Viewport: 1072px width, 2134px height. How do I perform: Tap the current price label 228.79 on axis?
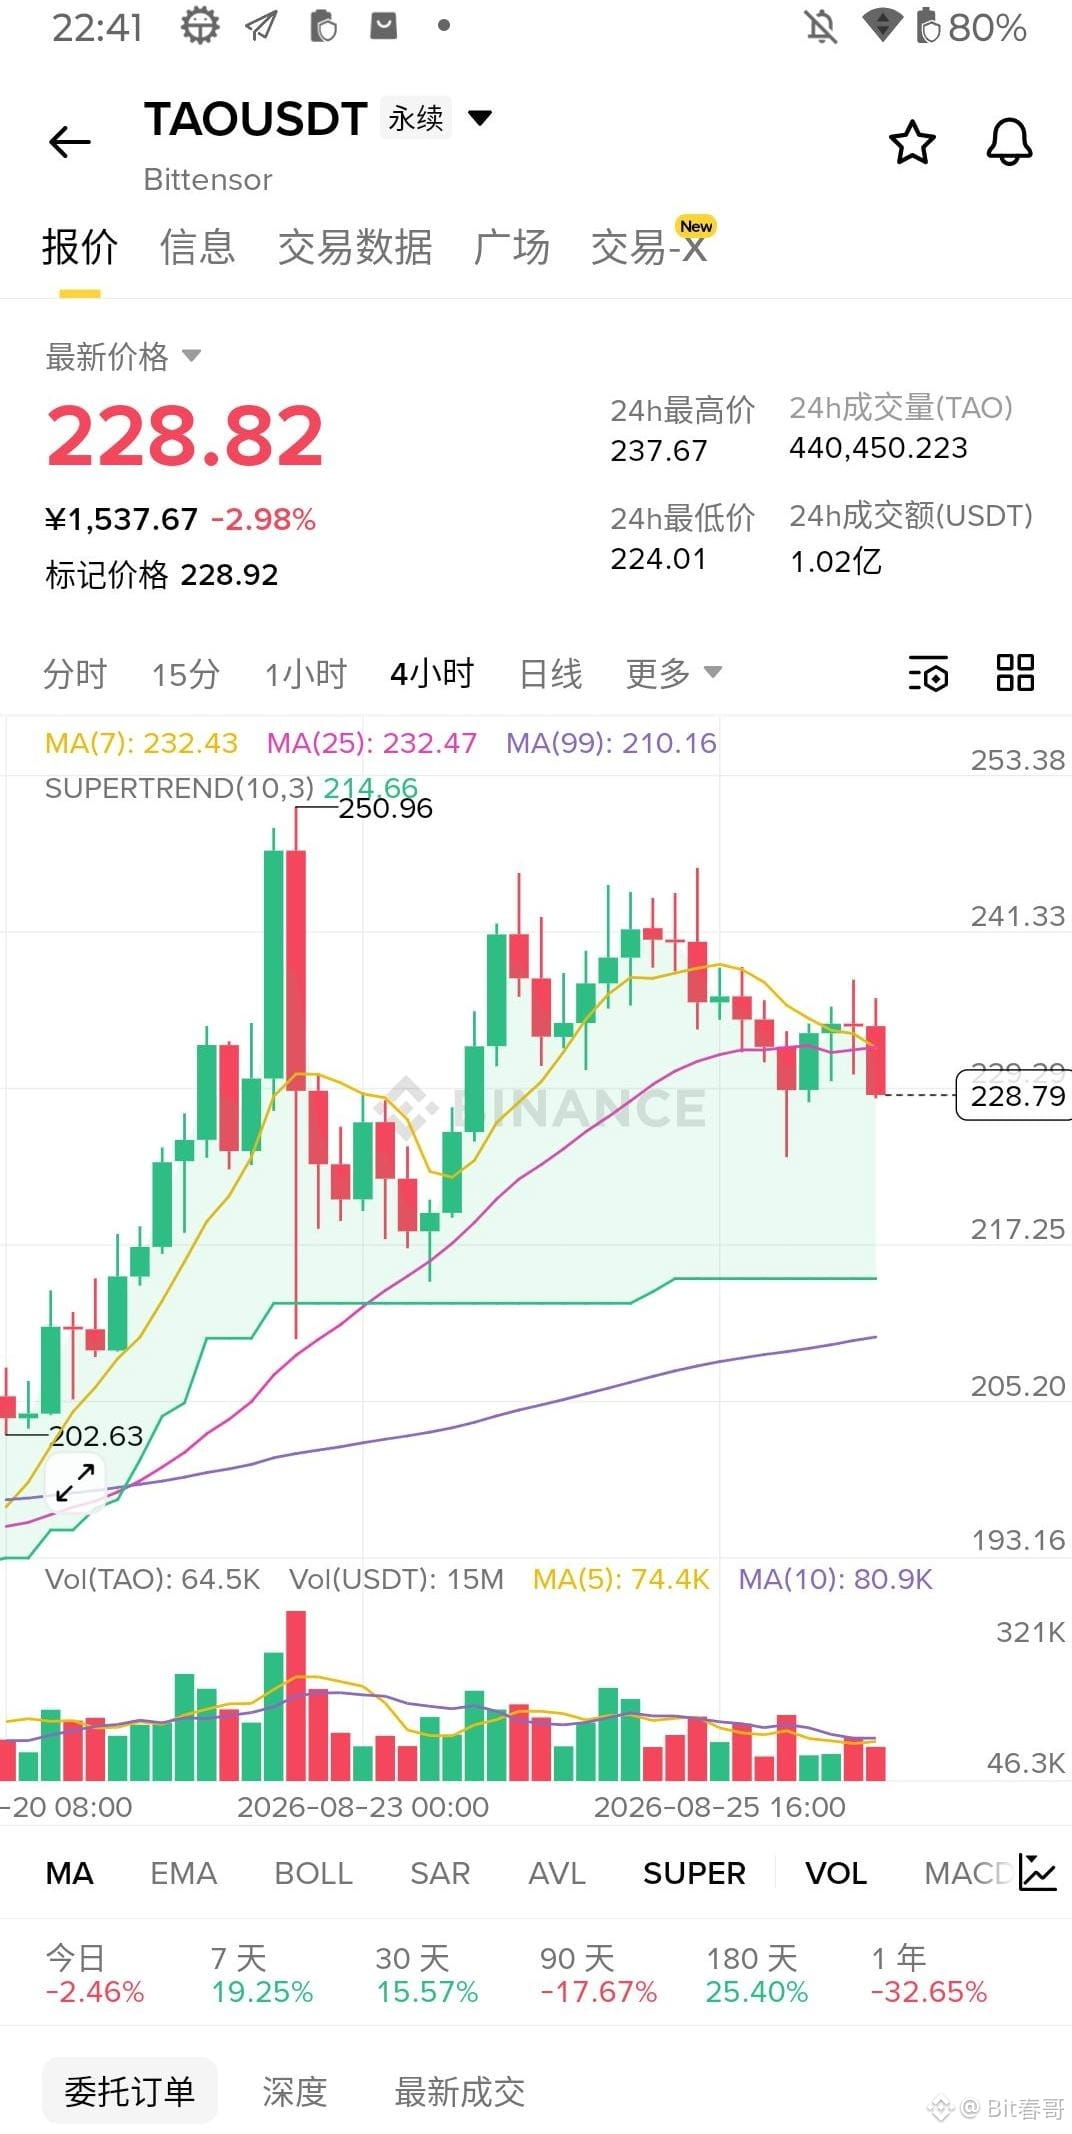pos(1015,1095)
